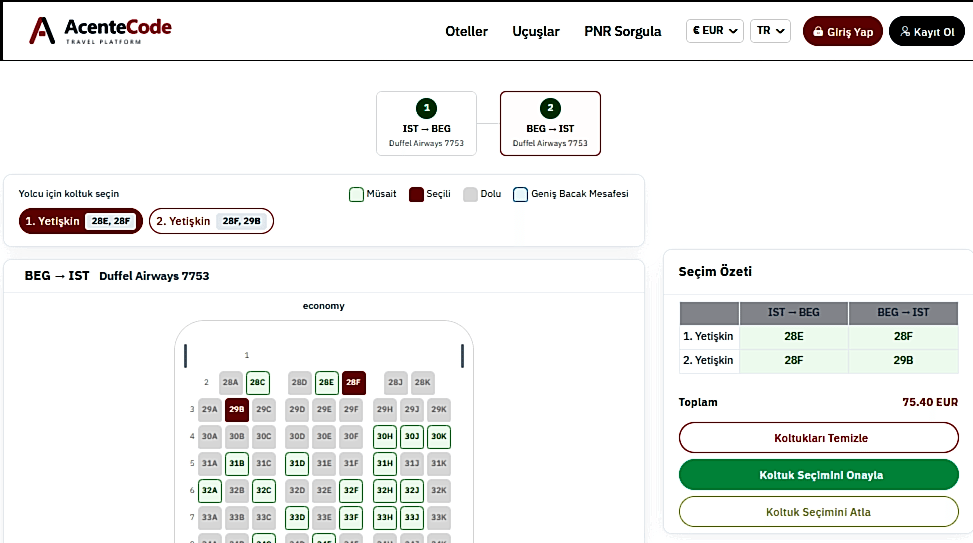Select available seat 28C
The image size is (973, 543).
tap(258, 382)
